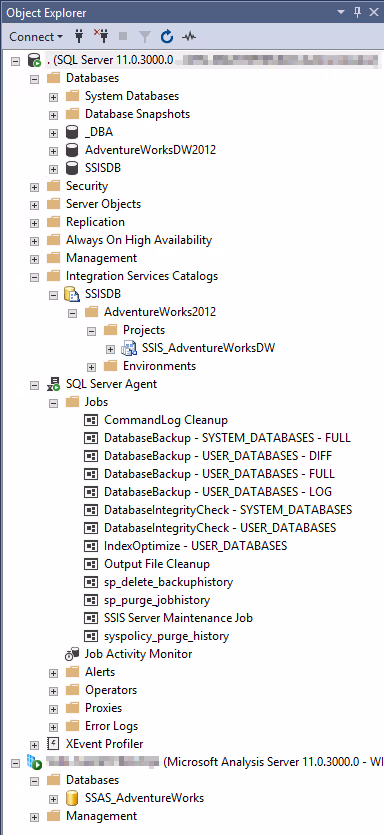Click the _DBA database cylinder icon

click(x=72, y=132)
